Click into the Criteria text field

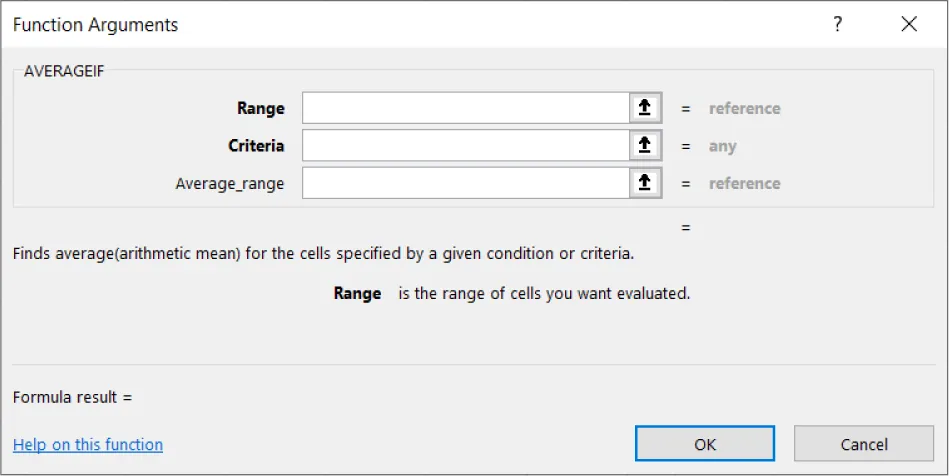[465, 146]
